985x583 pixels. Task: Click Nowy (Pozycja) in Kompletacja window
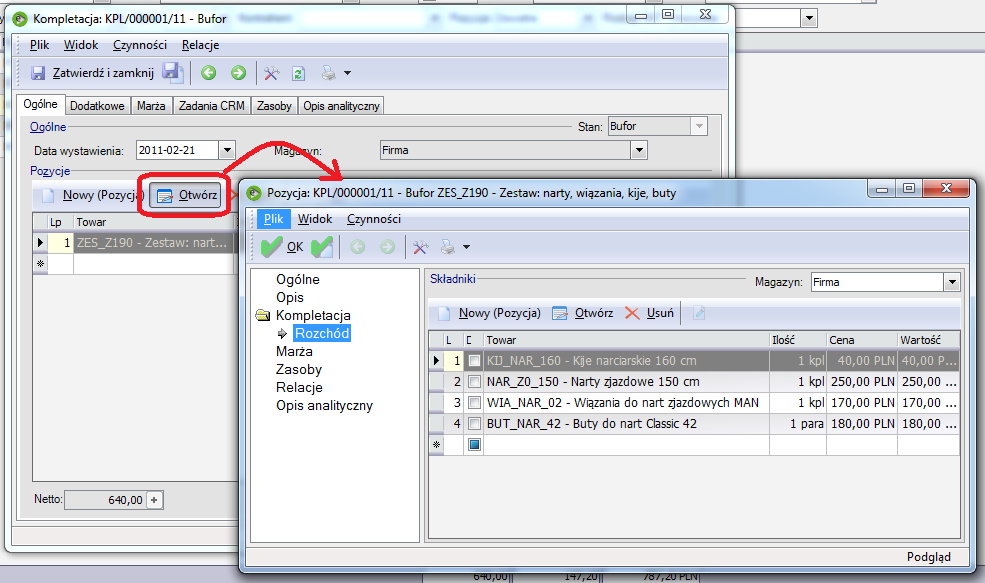[x=93, y=195]
